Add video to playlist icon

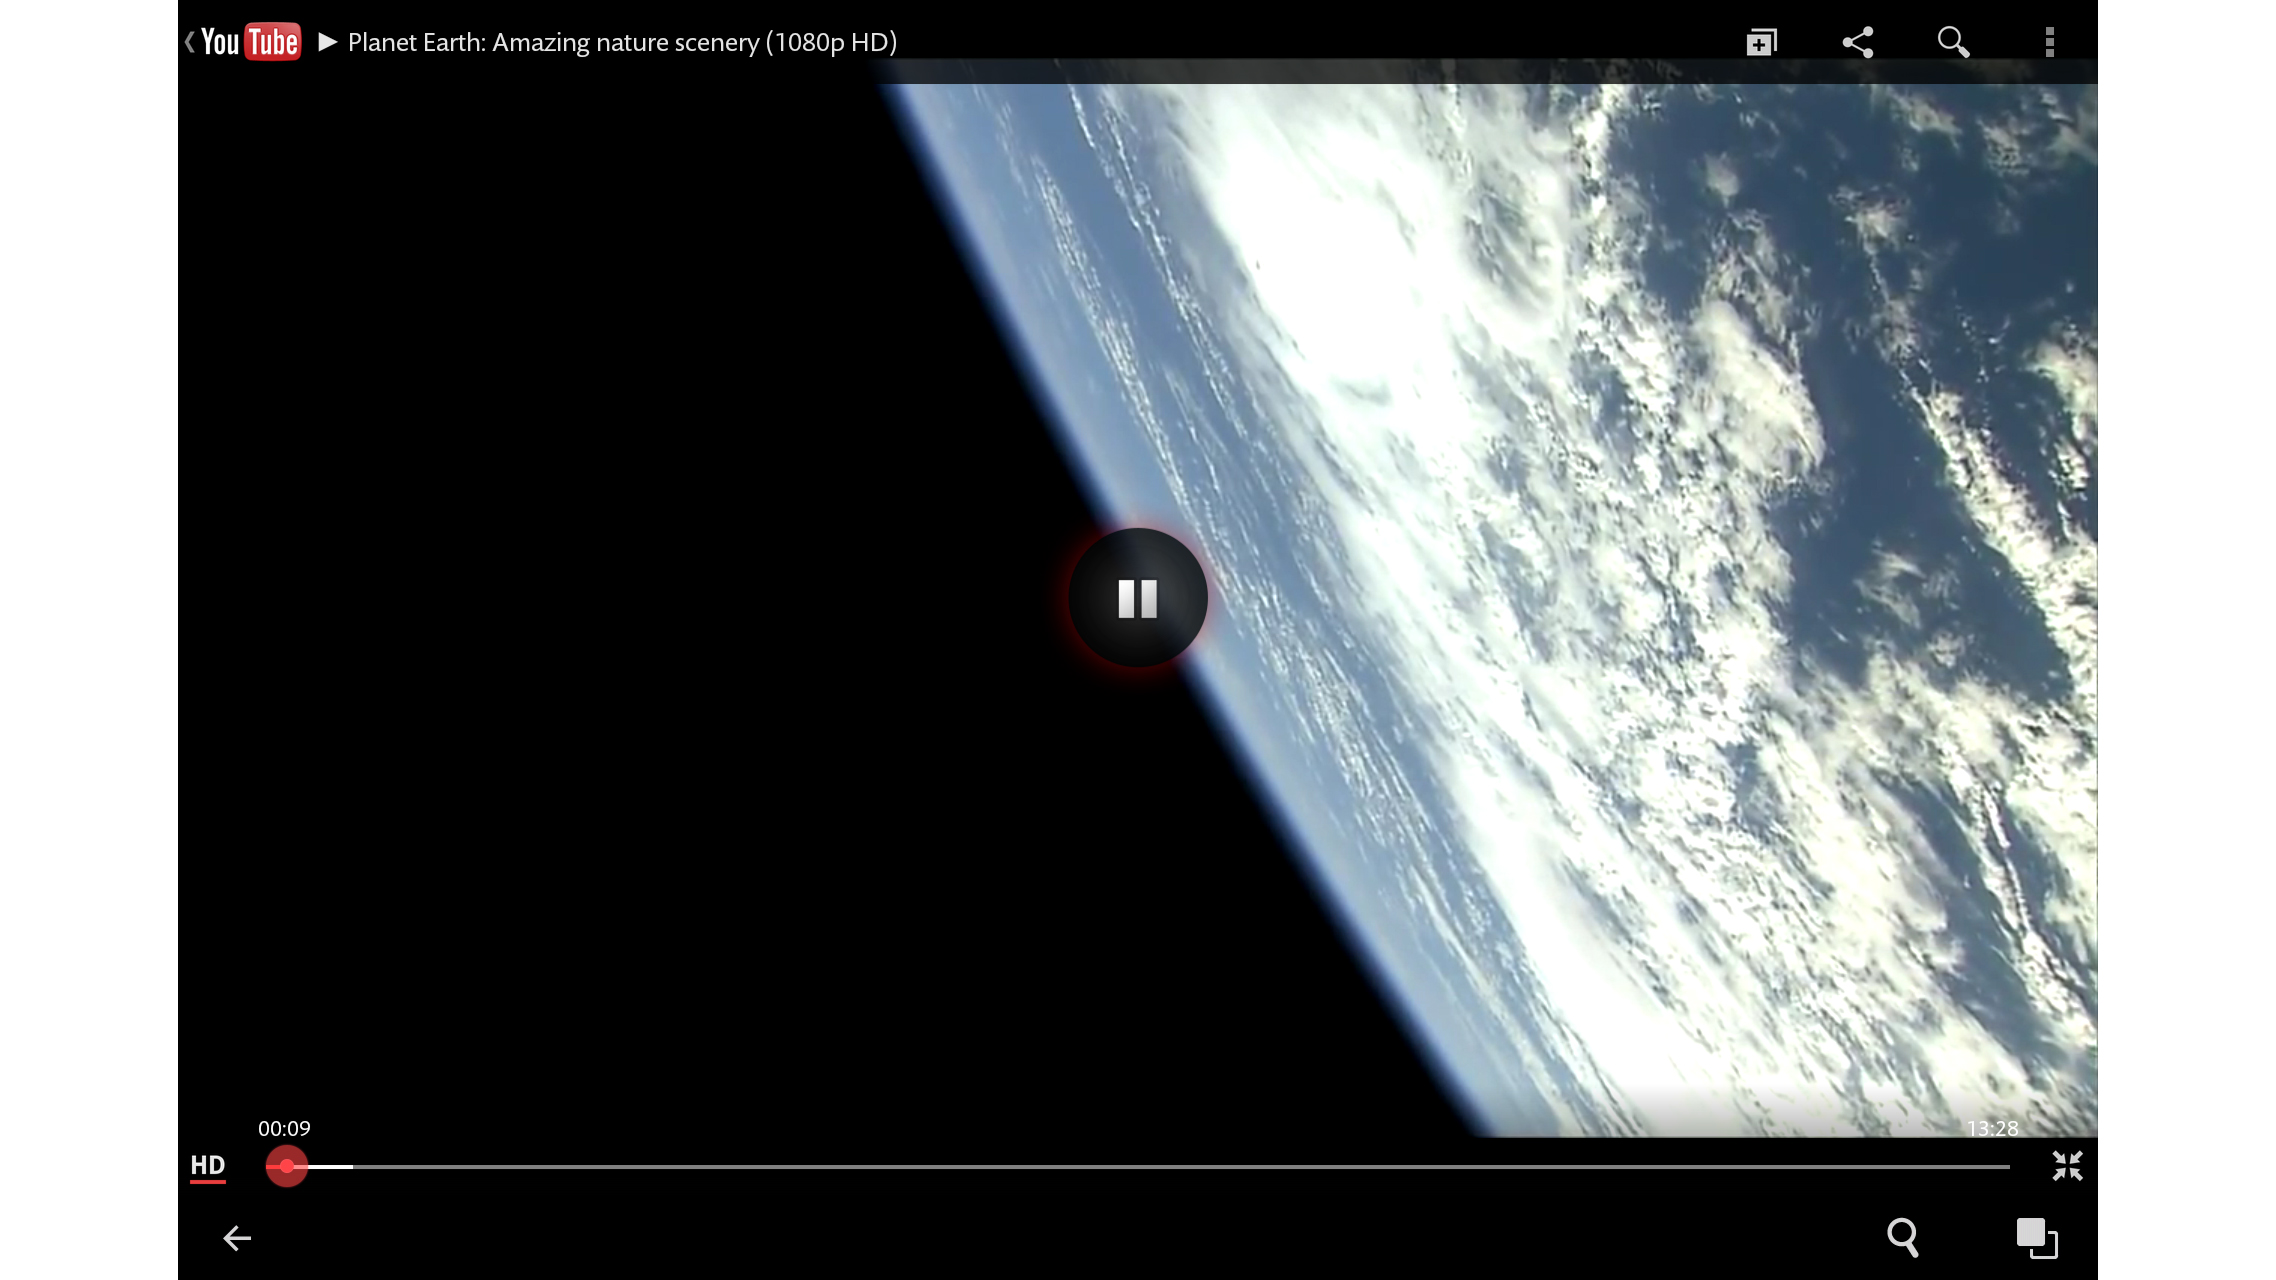(x=1761, y=42)
